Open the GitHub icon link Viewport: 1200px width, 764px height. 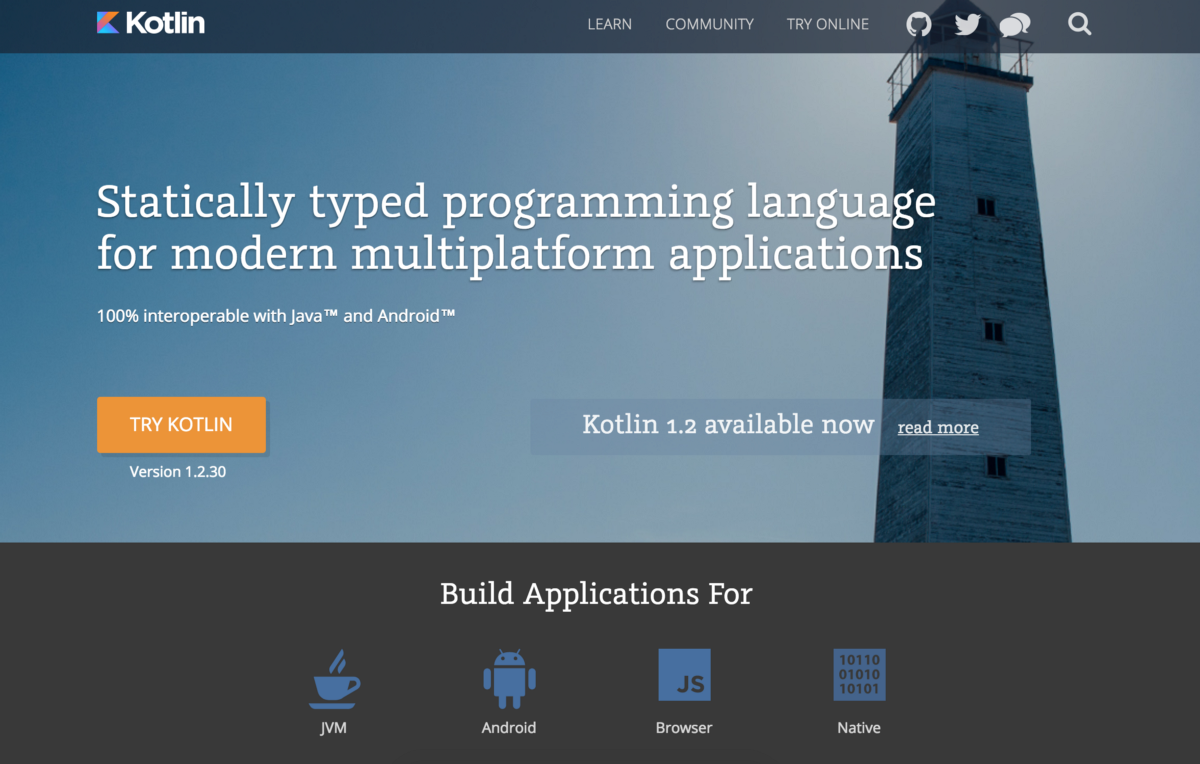pyautogui.click(x=919, y=24)
